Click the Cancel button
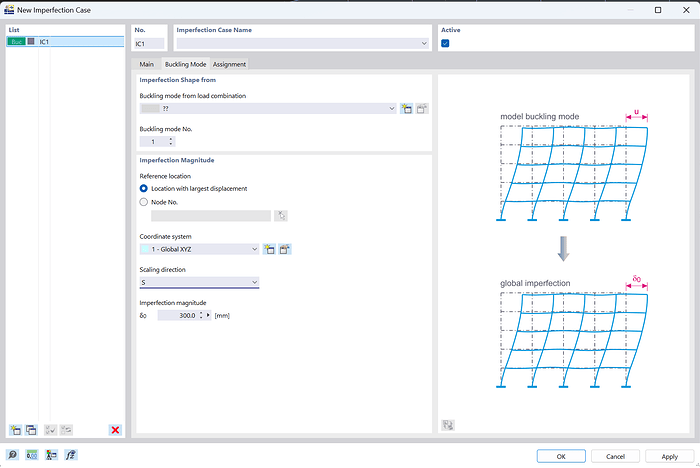The image size is (700, 468). point(615,456)
